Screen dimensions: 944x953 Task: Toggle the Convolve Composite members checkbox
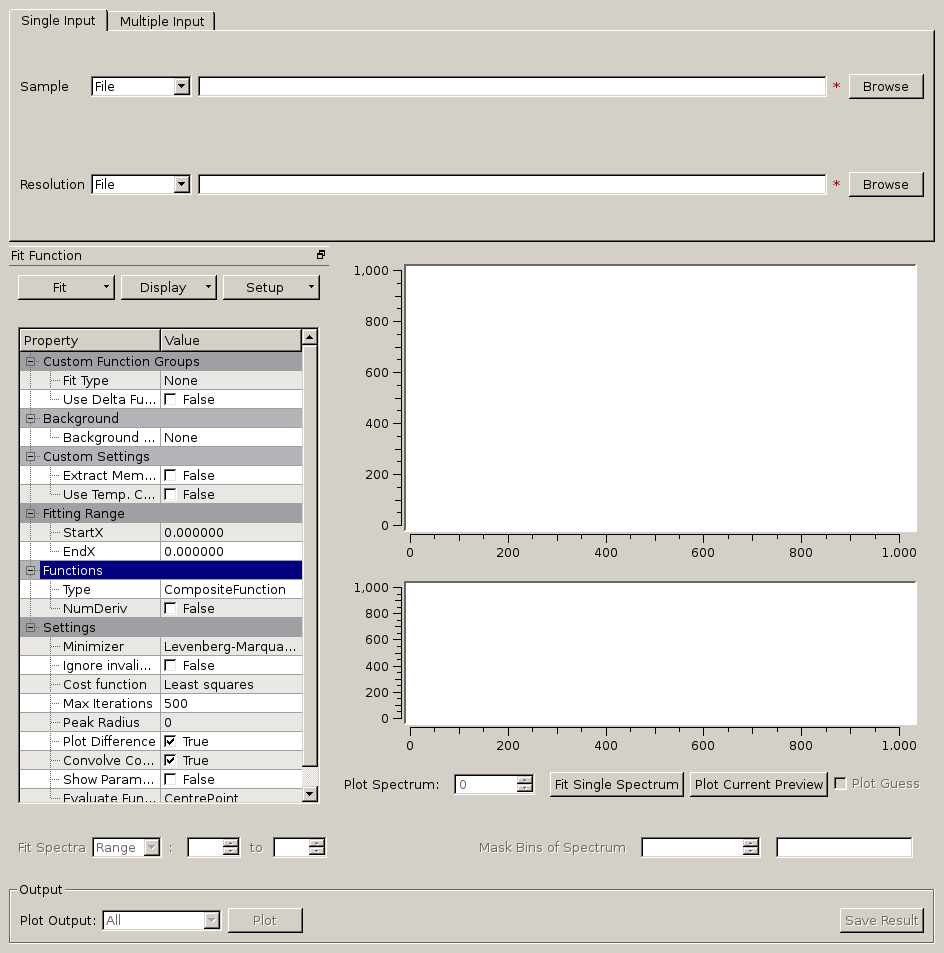pyautogui.click(x=170, y=761)
